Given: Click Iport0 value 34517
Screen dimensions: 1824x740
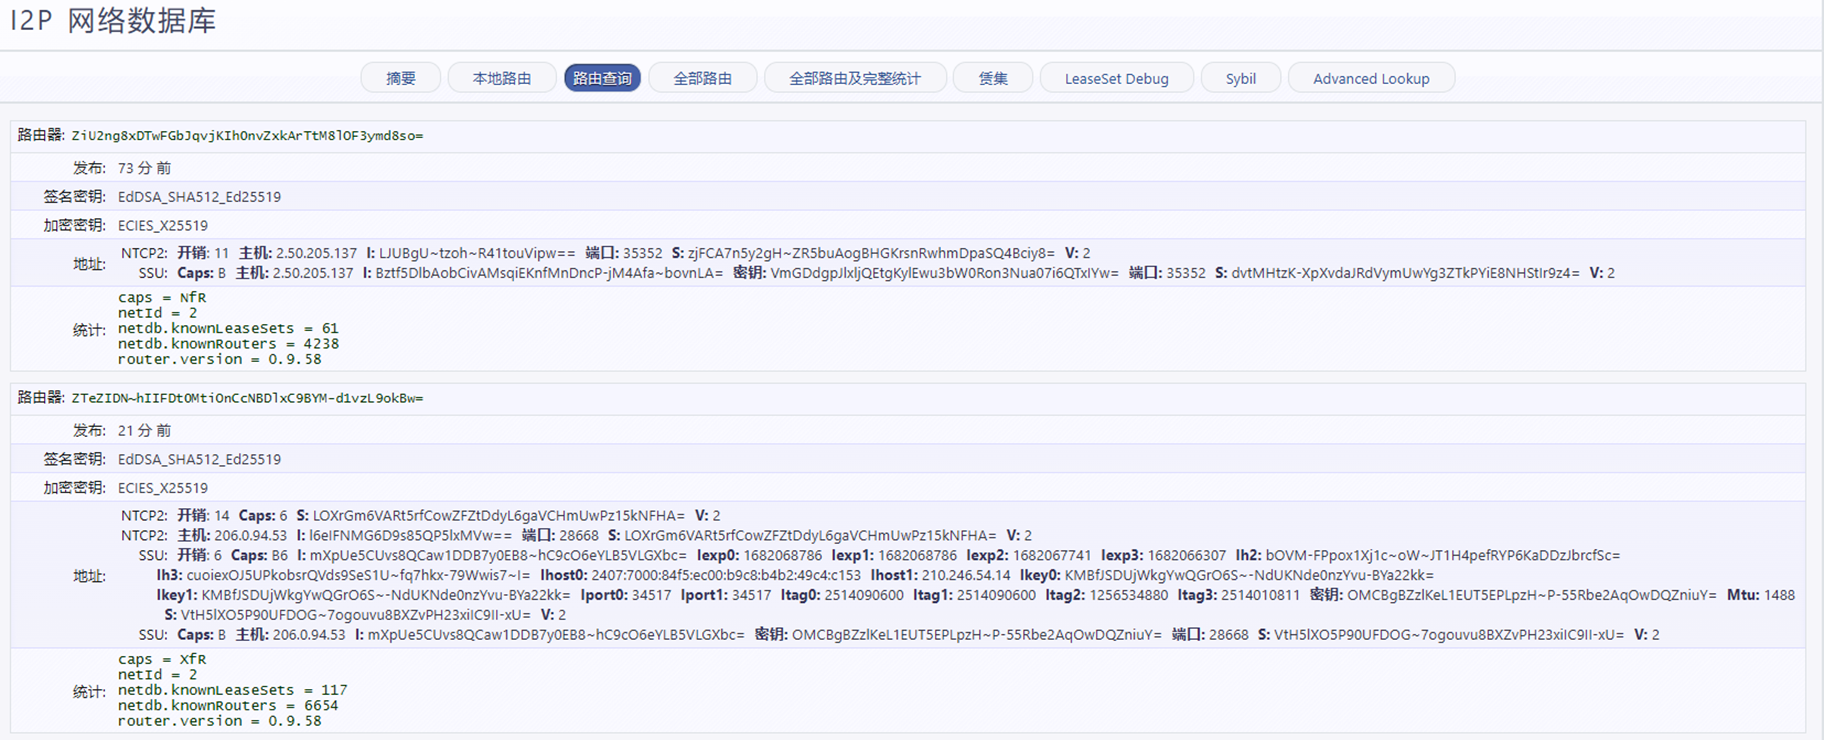Looking at the screenshot, I should pyautogui.click(x=651, y=595).
